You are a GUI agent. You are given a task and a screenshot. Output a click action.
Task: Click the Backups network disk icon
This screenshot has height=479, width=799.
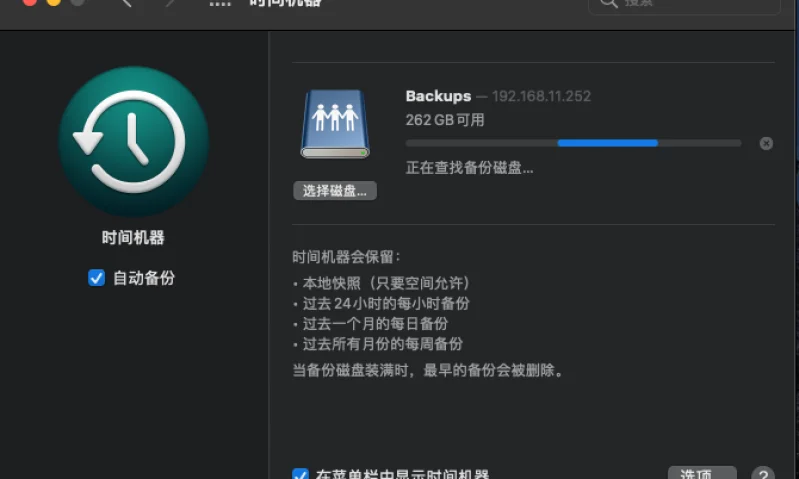pyautogui.click(x=335, y=123)
